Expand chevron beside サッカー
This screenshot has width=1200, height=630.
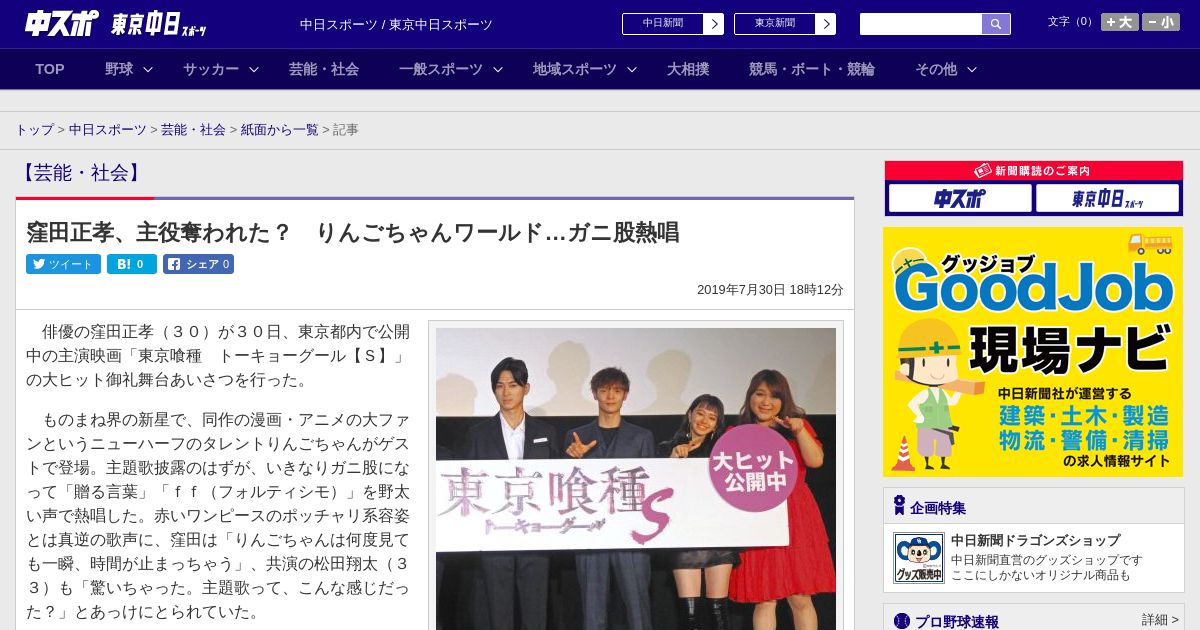(254, 69)
